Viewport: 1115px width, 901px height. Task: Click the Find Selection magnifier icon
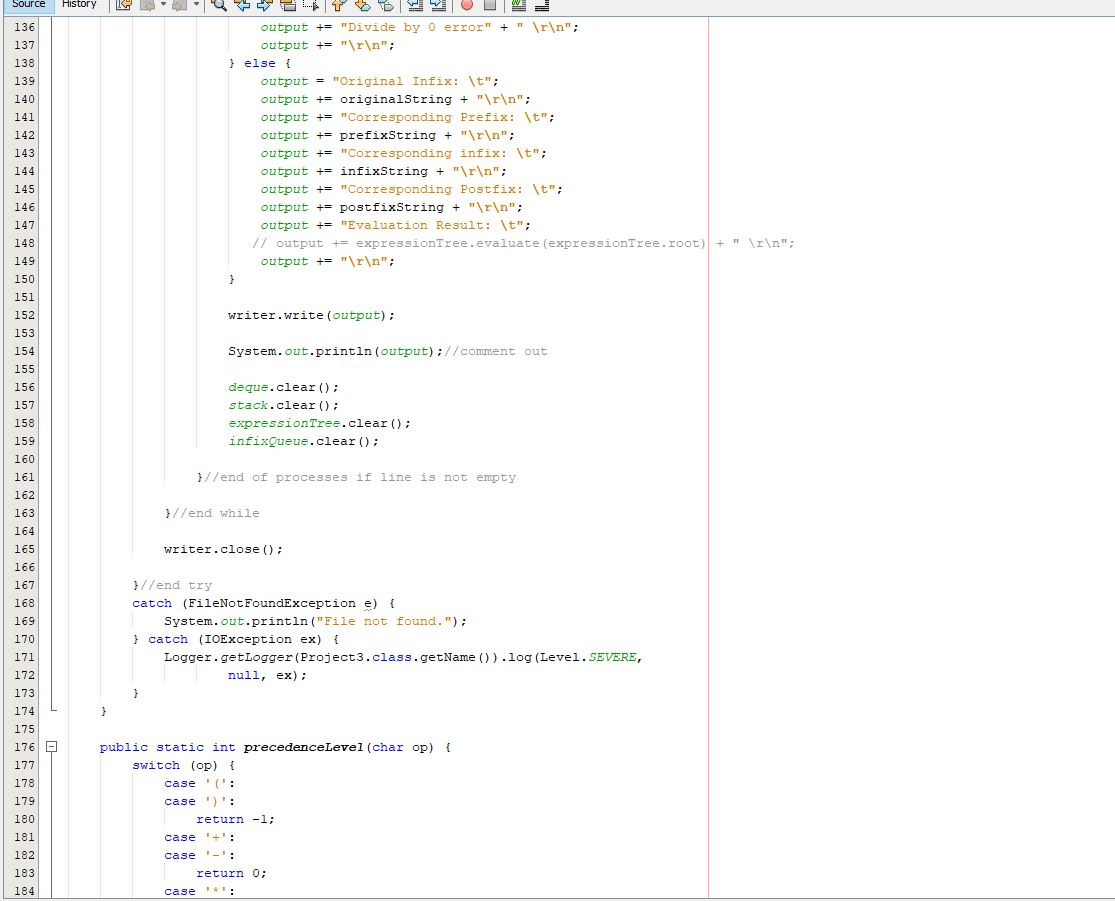click(x=220, y=5)
